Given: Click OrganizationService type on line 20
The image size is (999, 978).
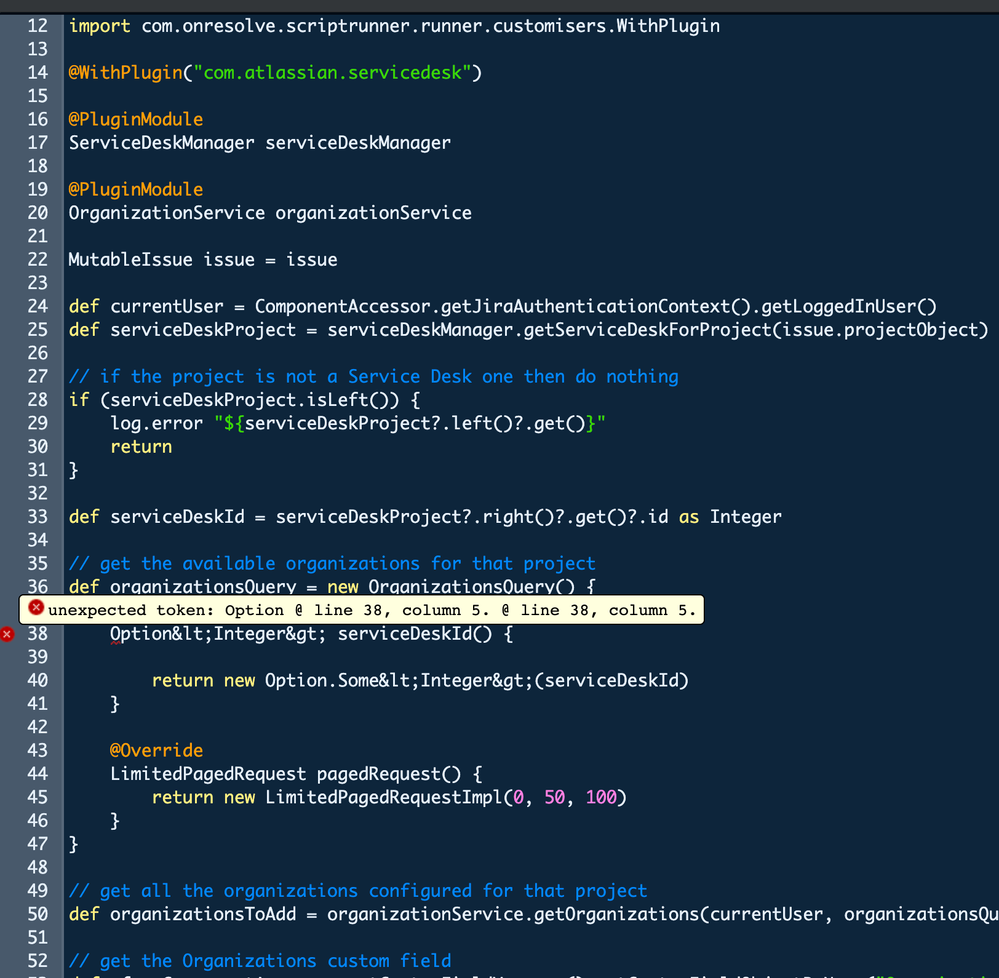Looking at the screenshot, I should (166, 213).
